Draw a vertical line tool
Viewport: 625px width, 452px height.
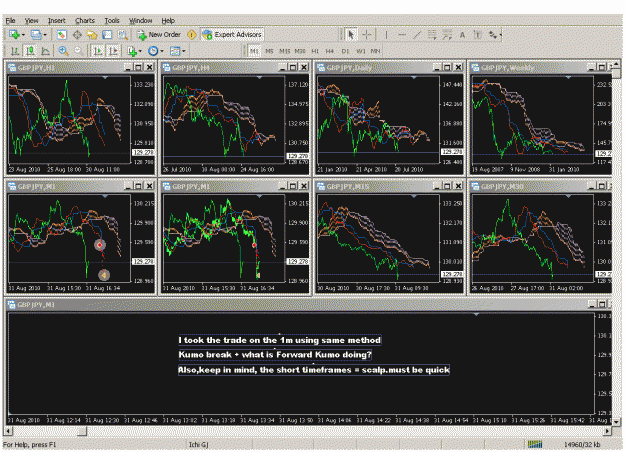click(386, 35)
